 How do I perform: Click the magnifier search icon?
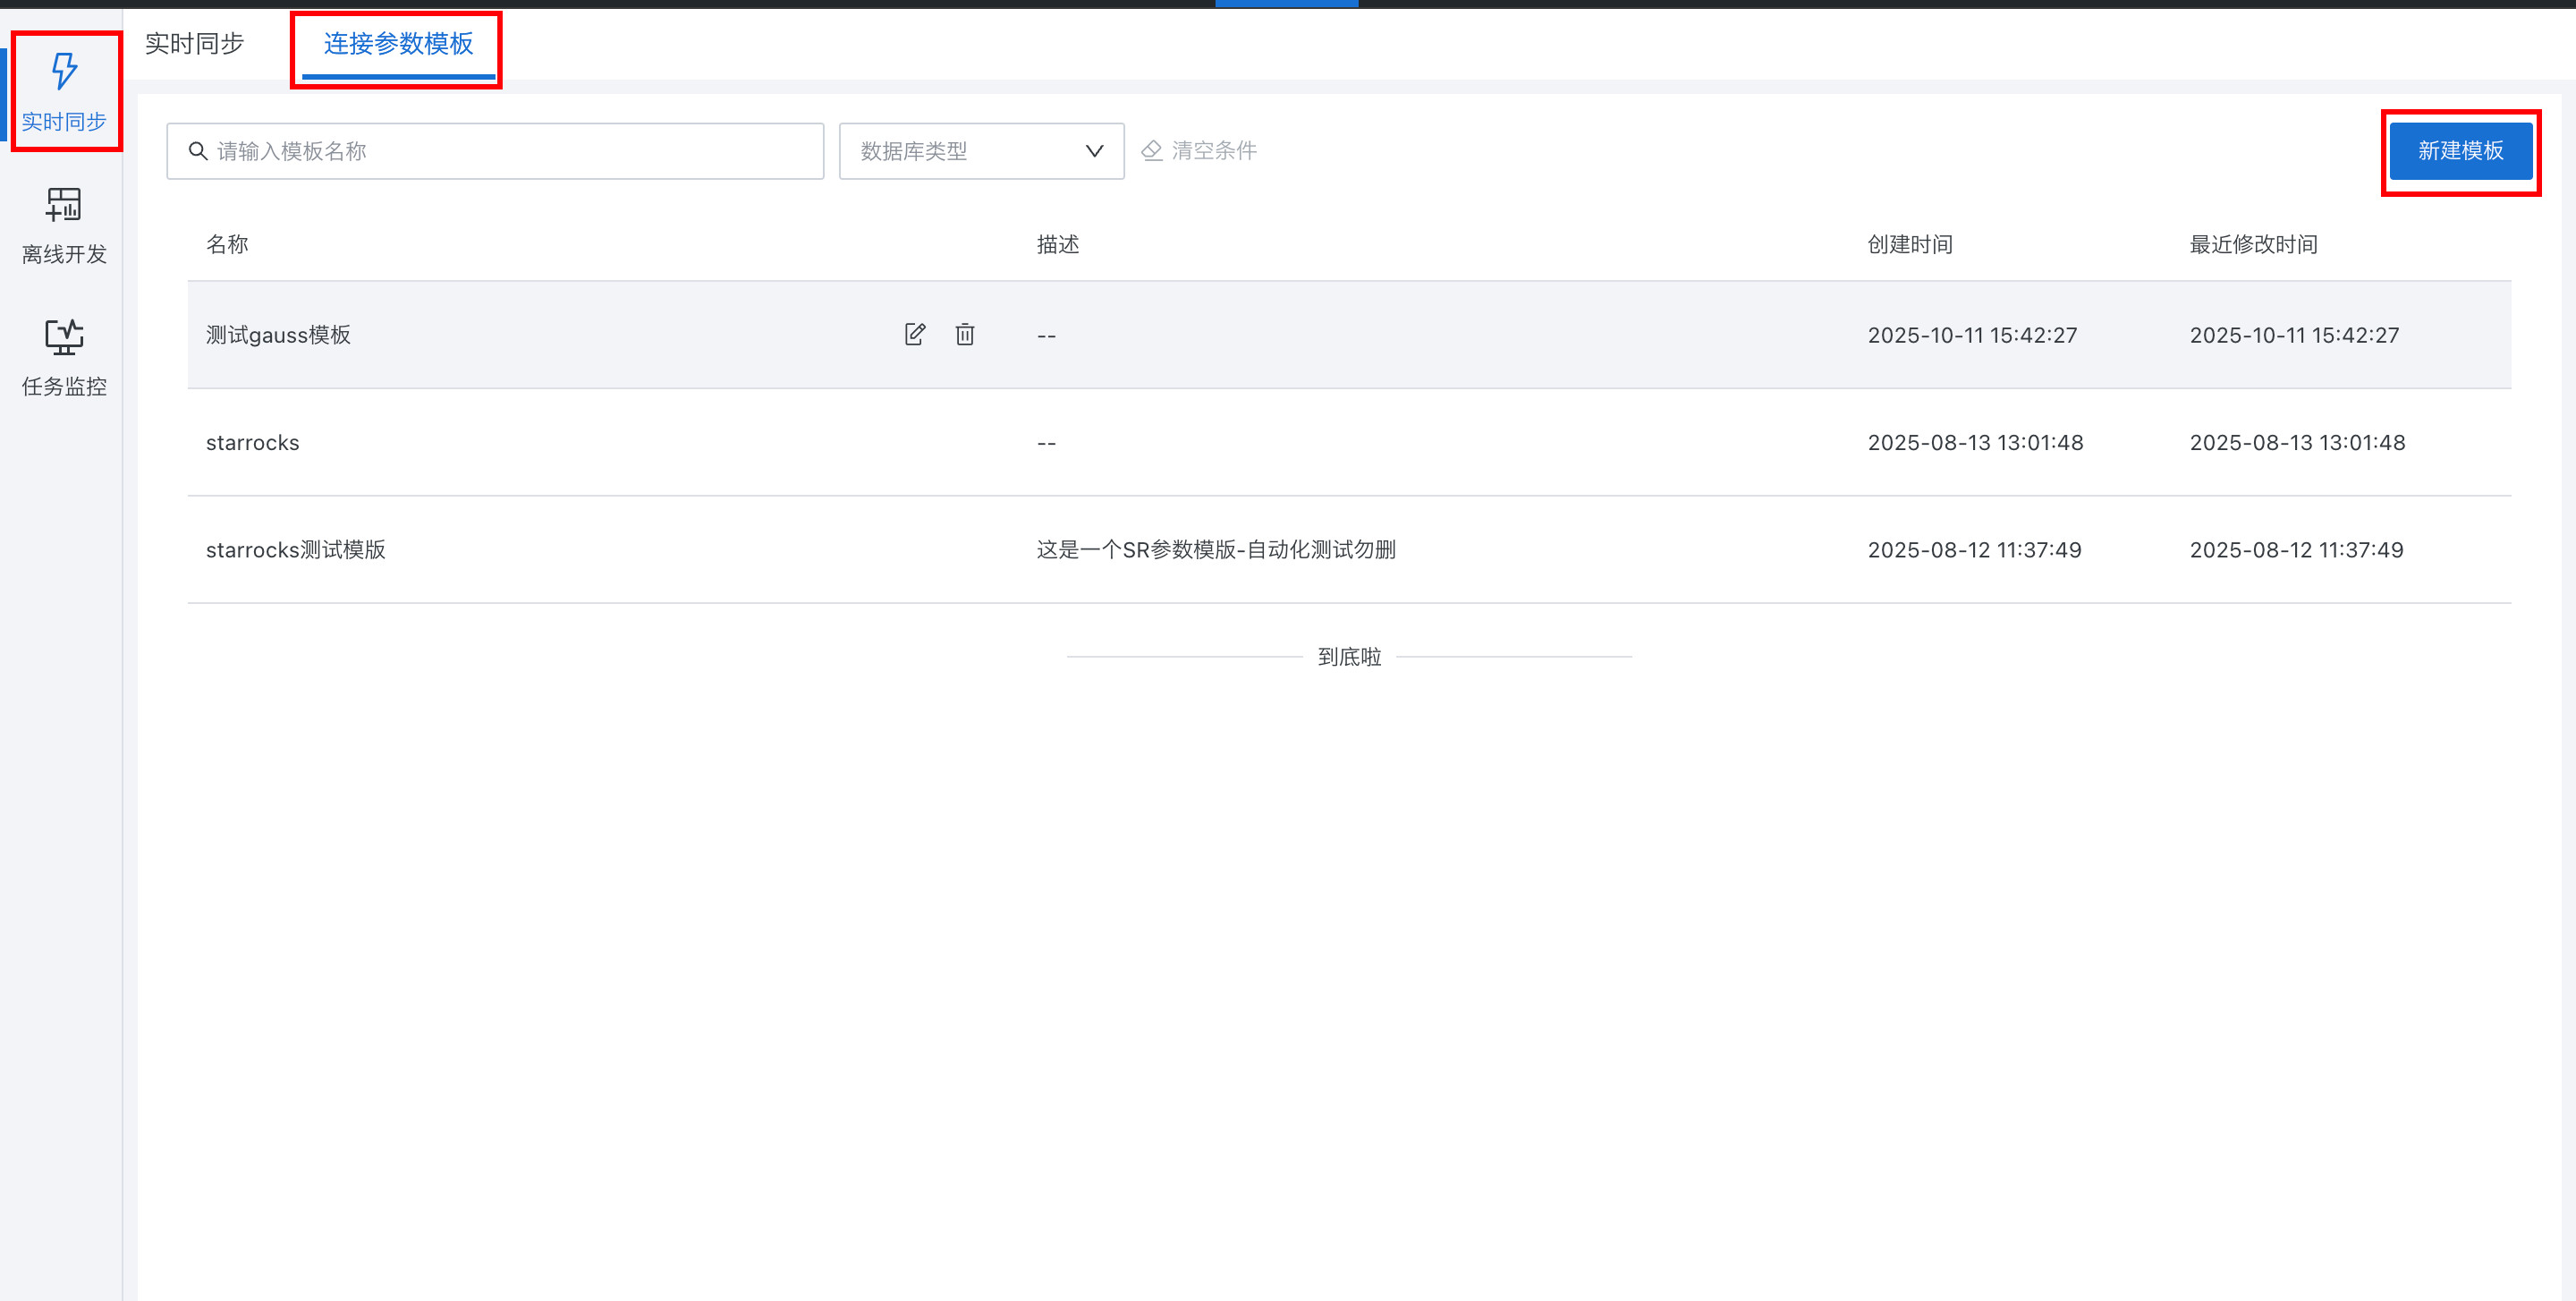click(198, 151)
